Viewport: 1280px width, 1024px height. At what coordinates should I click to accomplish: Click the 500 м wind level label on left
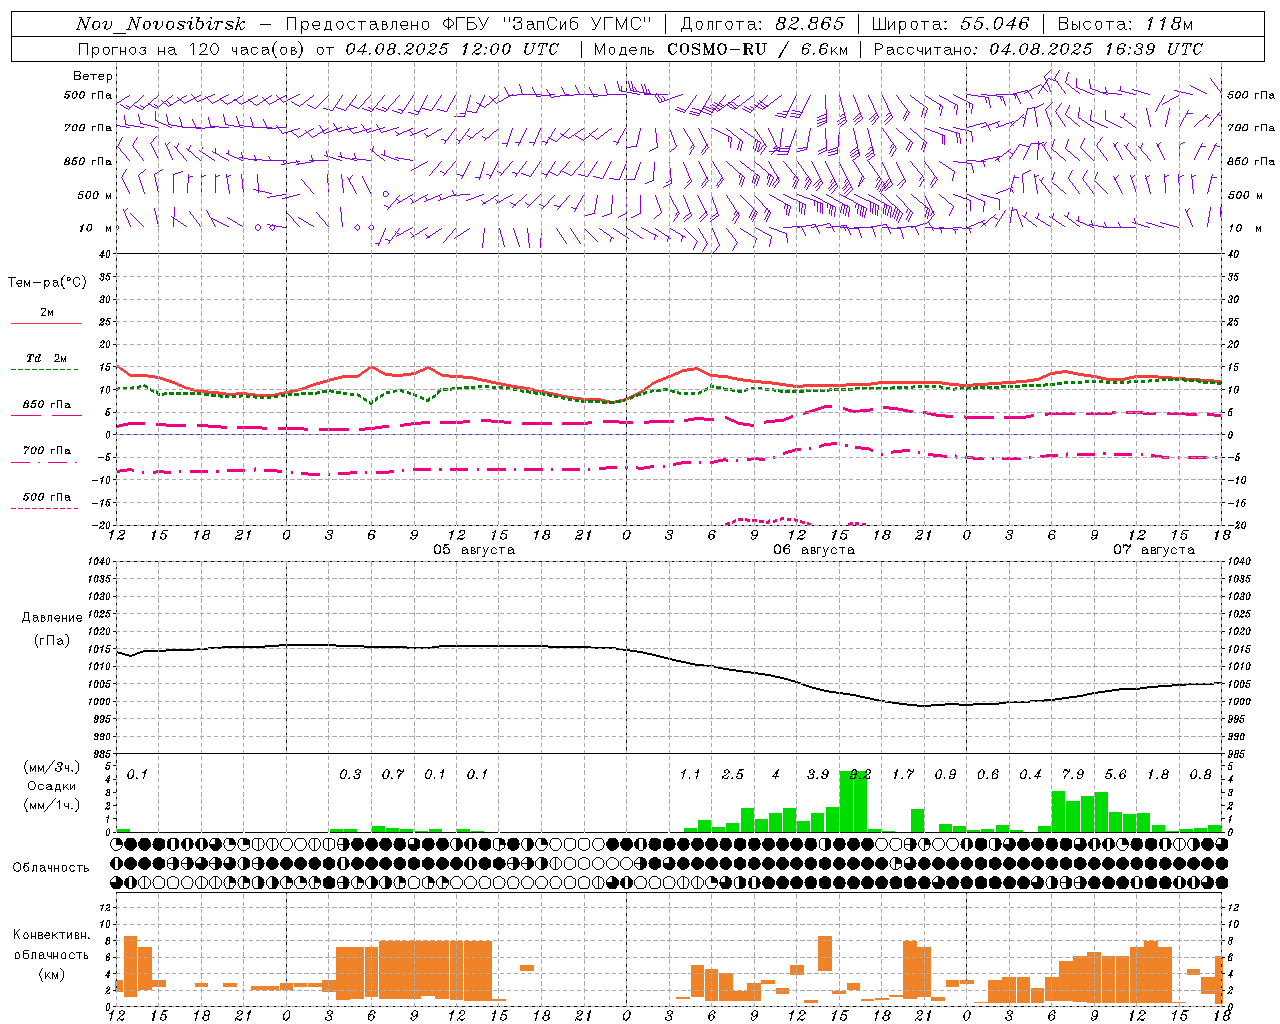pos(95,195)
